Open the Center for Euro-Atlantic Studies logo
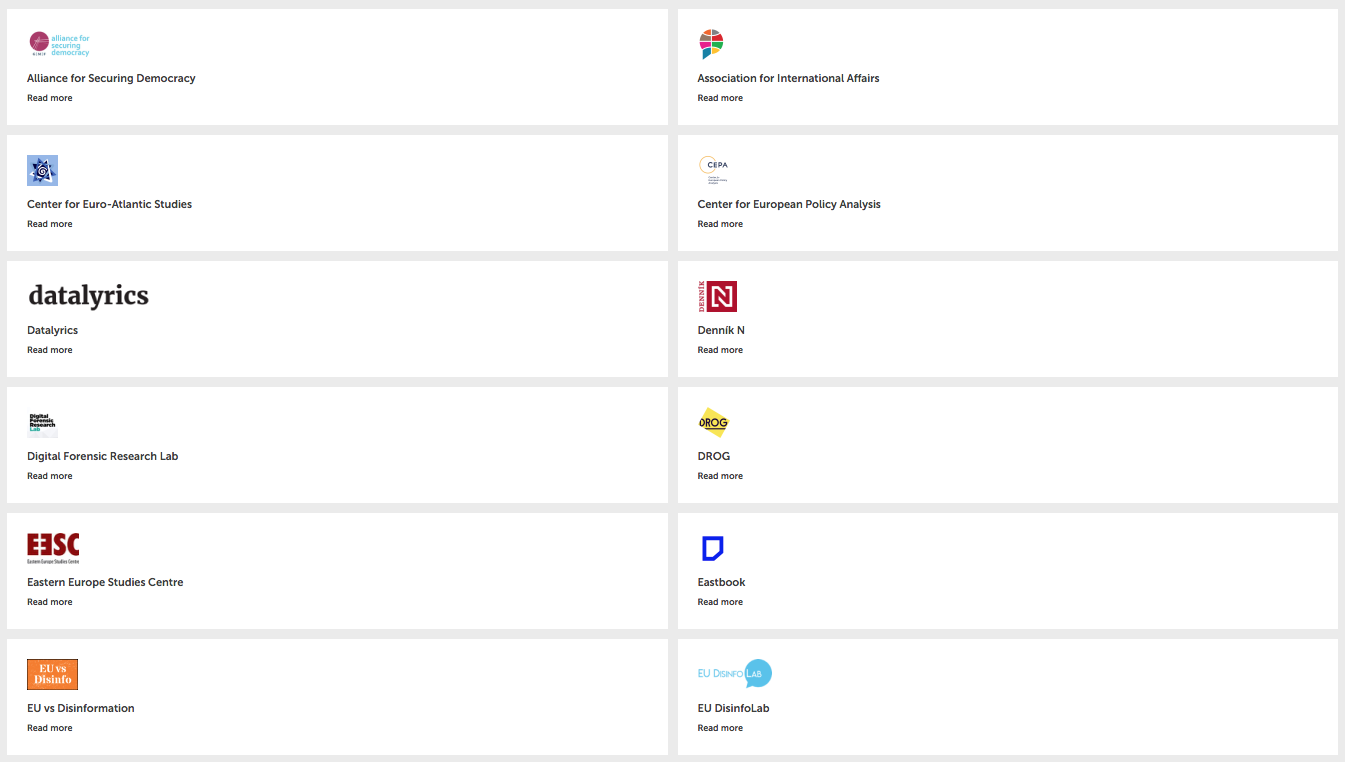1345x762 pixels. (42, 170)
